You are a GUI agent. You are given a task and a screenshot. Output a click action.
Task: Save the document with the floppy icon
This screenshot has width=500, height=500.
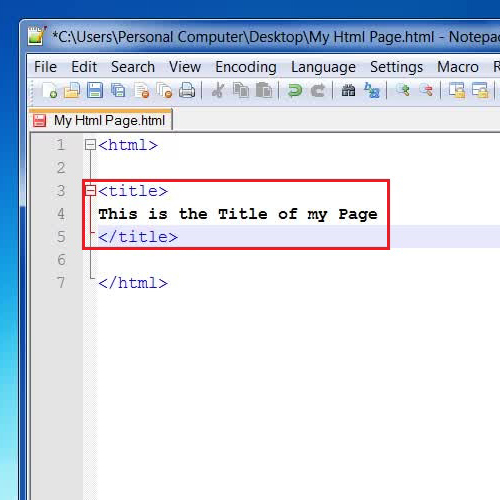pos(95,90)
